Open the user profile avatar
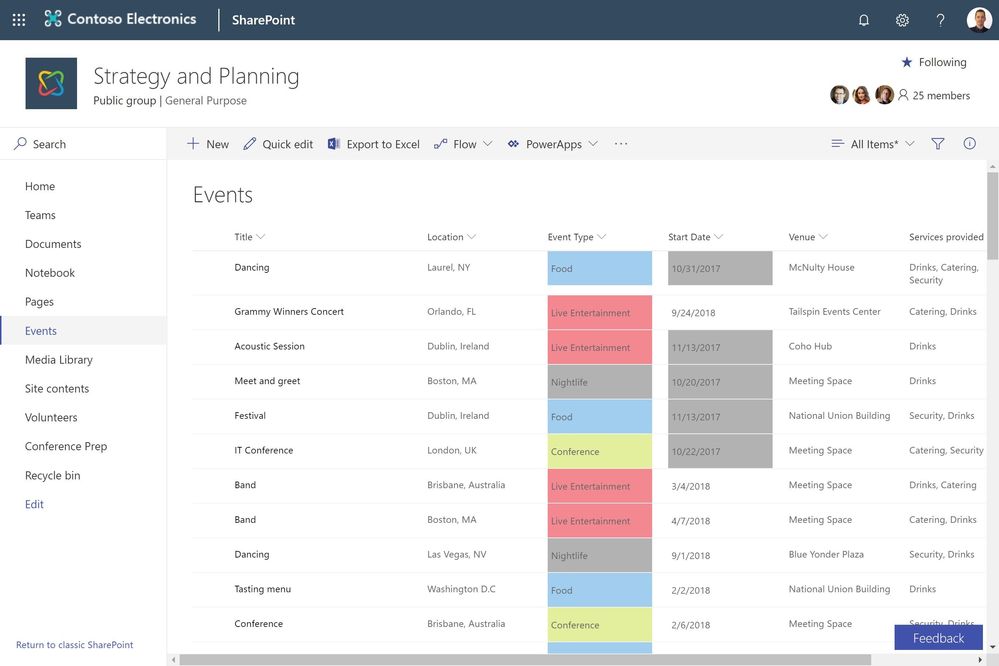This screenshot has height=666, width=999. (979, 20)
